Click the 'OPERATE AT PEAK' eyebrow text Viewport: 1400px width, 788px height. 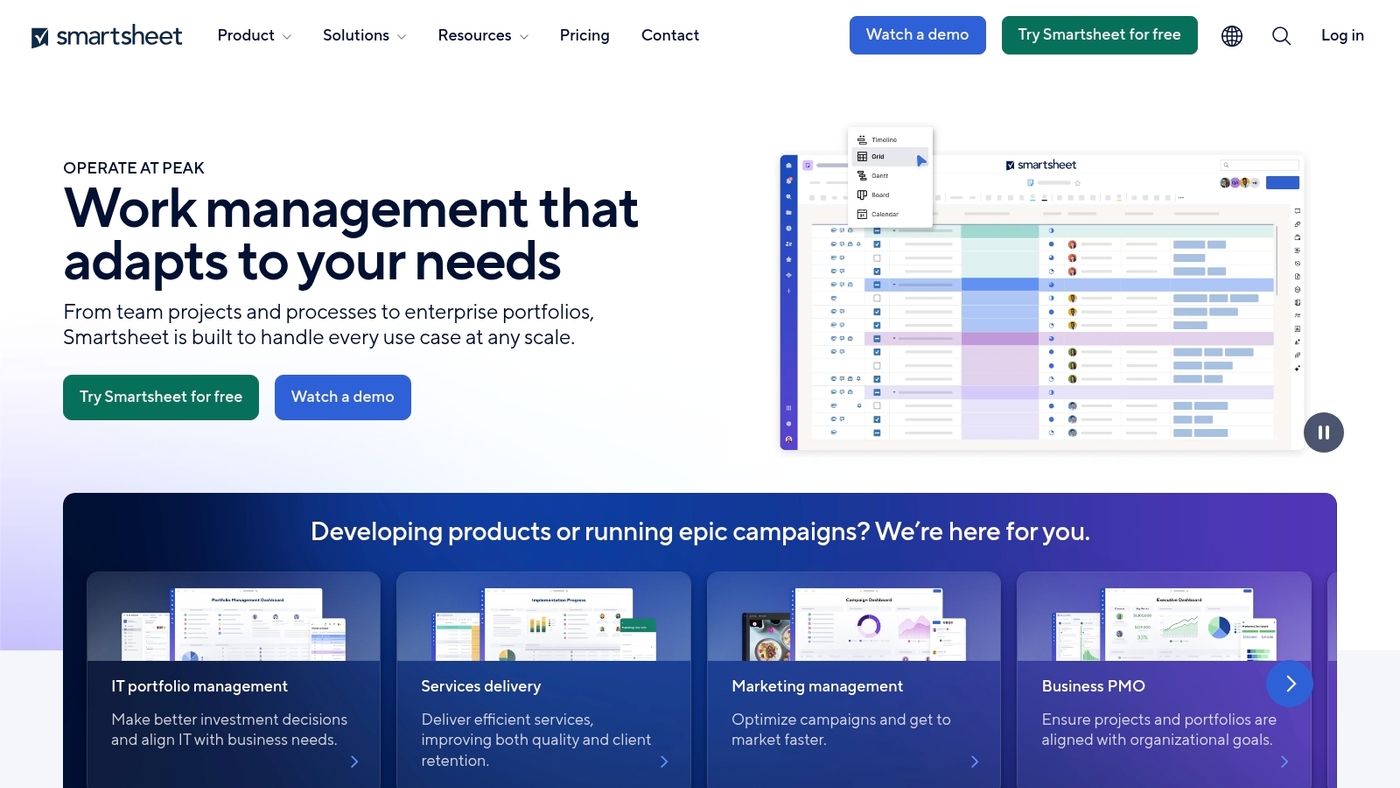[x=134, y=168]
